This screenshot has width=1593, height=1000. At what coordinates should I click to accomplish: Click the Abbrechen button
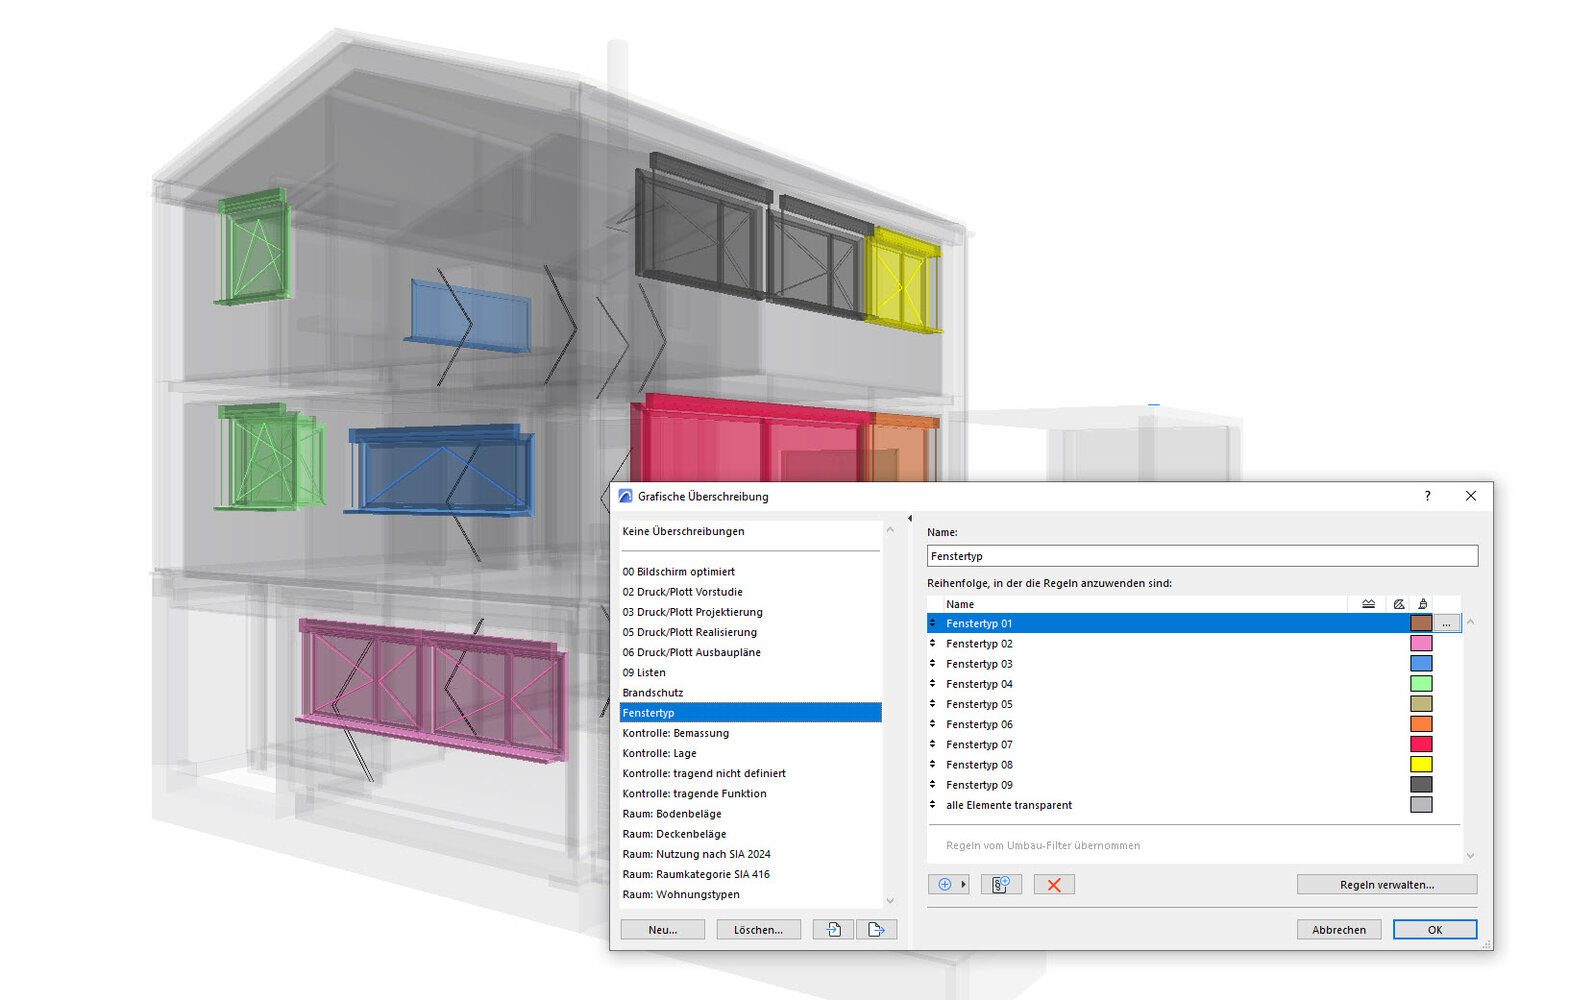pos(1339,929)
